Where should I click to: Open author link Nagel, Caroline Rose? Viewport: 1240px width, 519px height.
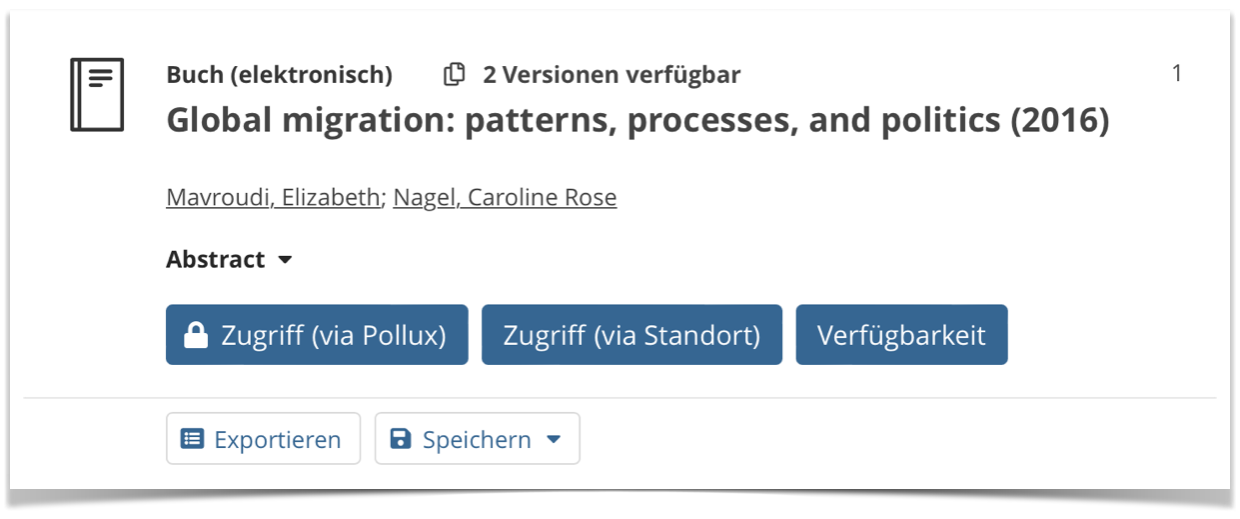pyautogui.click(x=505, y=197)
